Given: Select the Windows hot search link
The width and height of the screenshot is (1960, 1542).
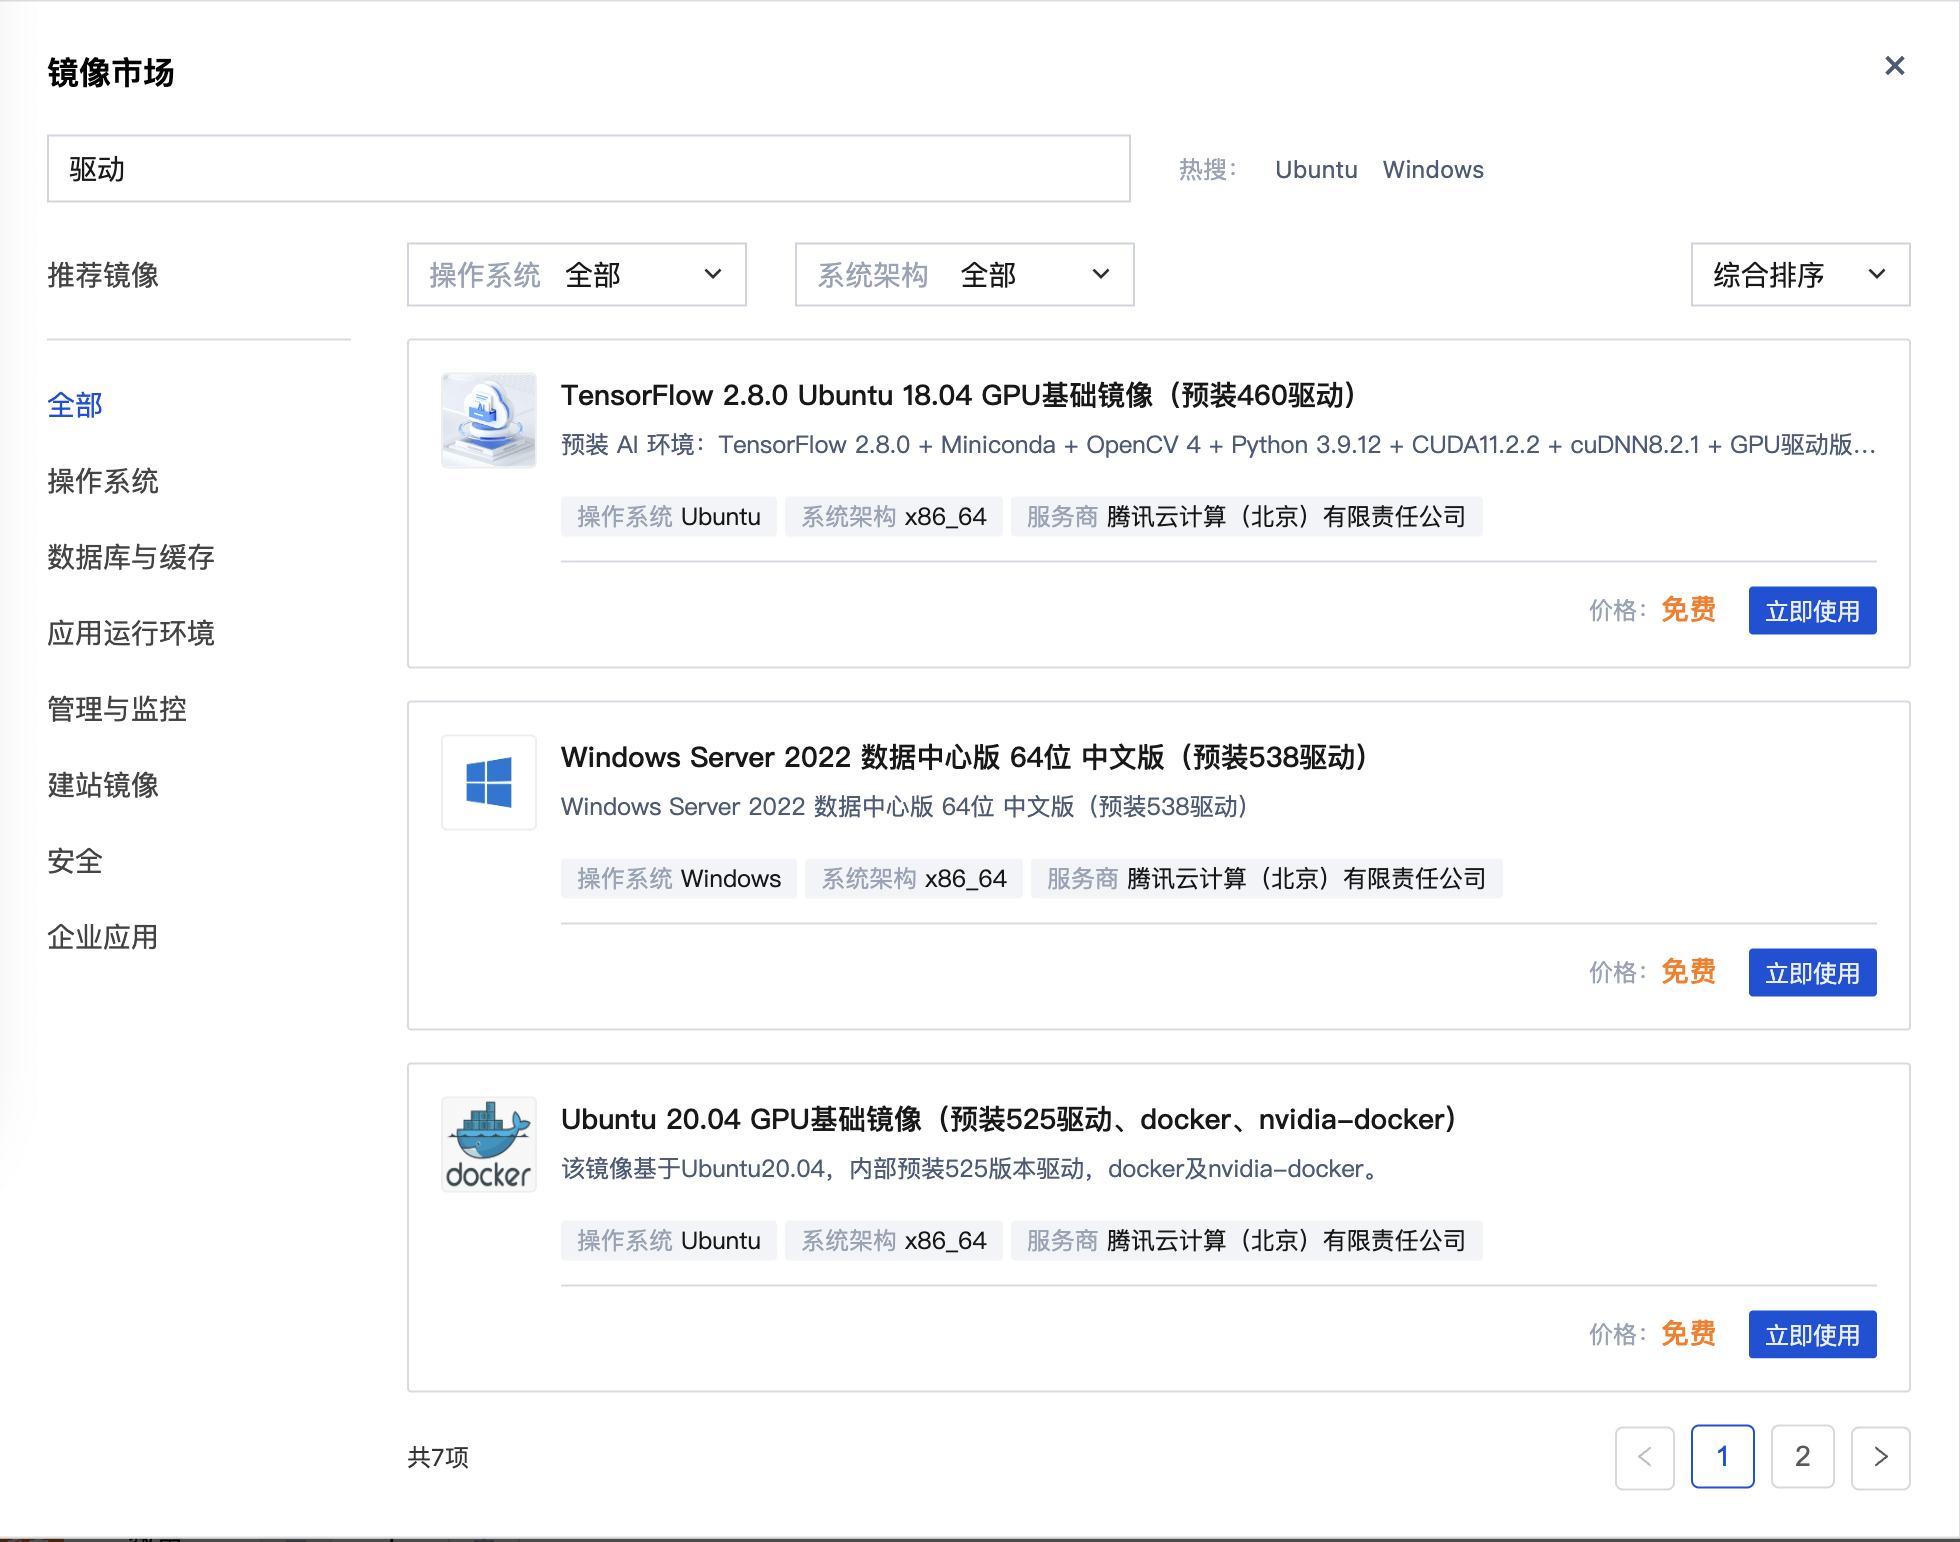Looking at the screenshot, I should coord(1433,170).
